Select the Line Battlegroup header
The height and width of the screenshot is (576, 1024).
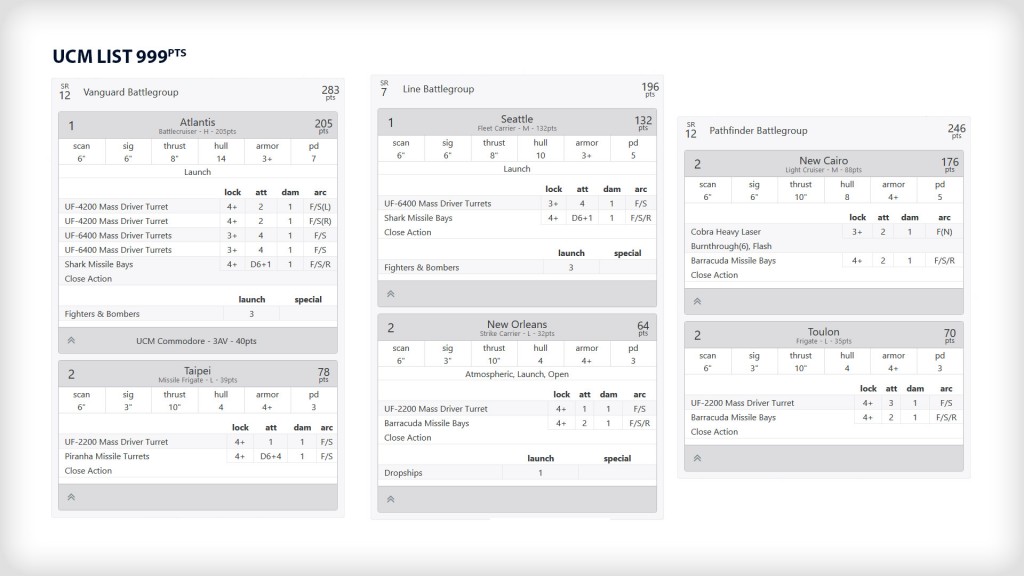pos(439,89)
